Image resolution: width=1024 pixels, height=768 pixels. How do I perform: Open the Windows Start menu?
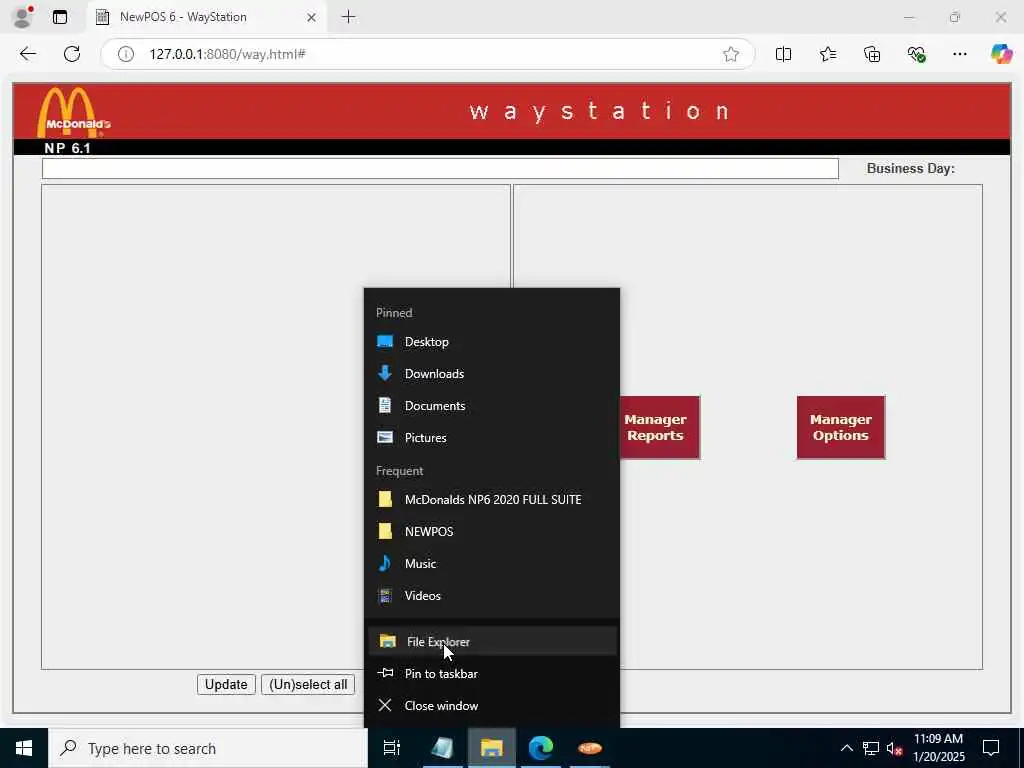(24, 748)
